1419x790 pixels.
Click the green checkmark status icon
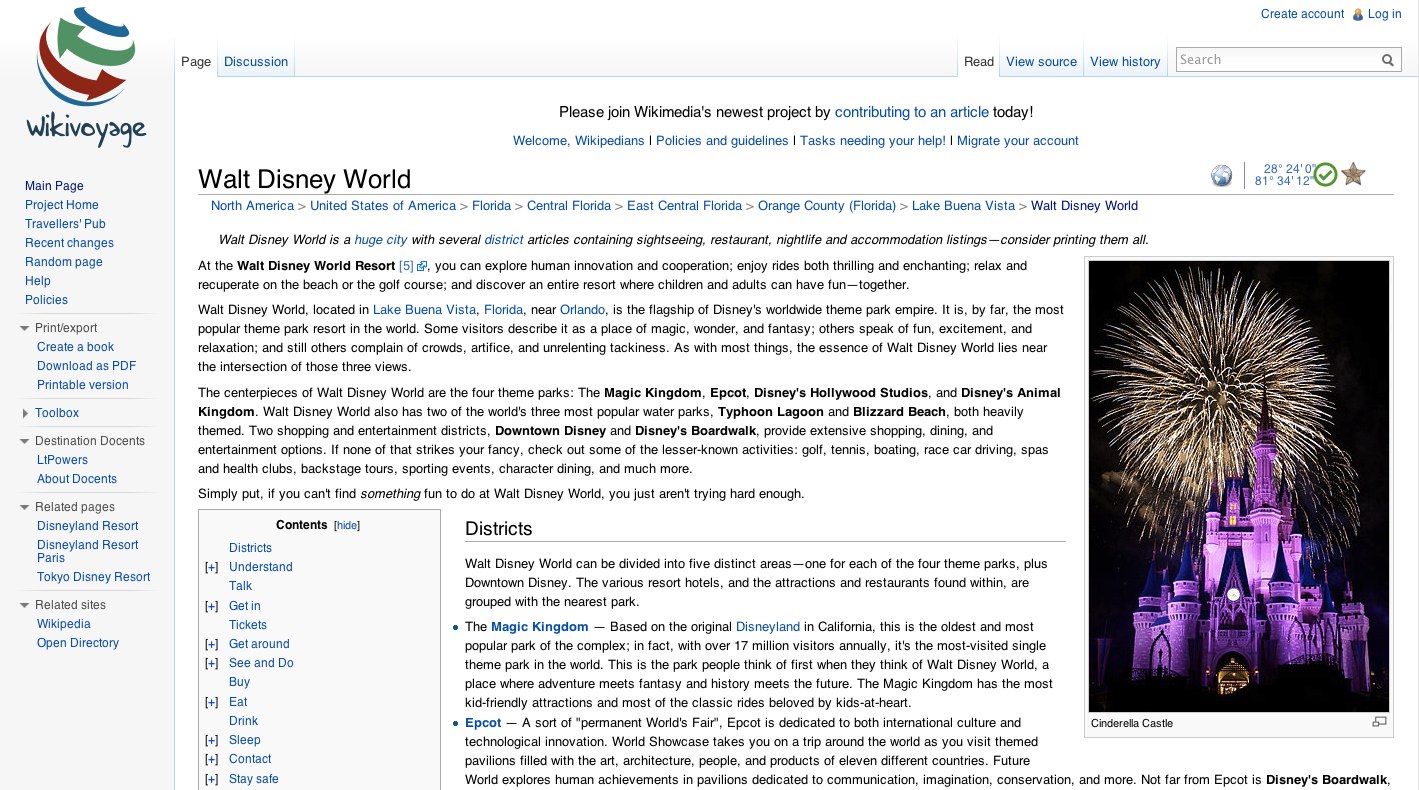click(x=1325, y=175)
